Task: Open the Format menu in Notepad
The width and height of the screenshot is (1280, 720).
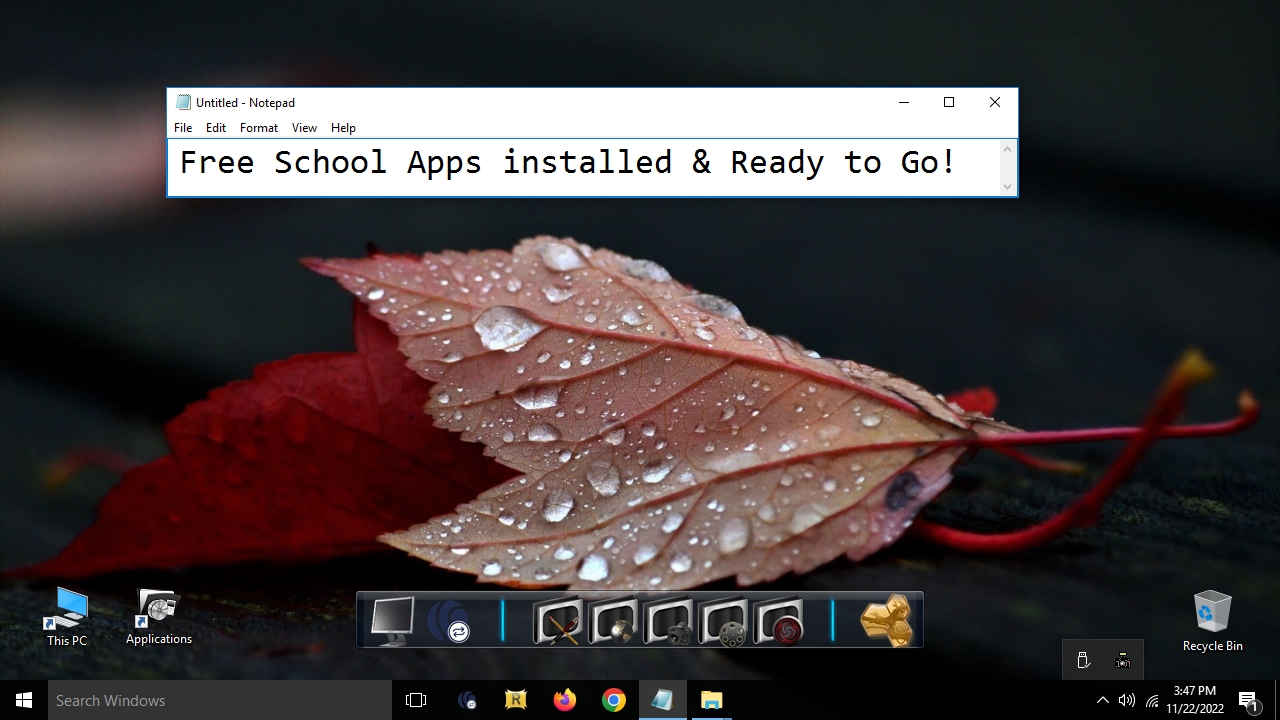Action: click(259, 128)
